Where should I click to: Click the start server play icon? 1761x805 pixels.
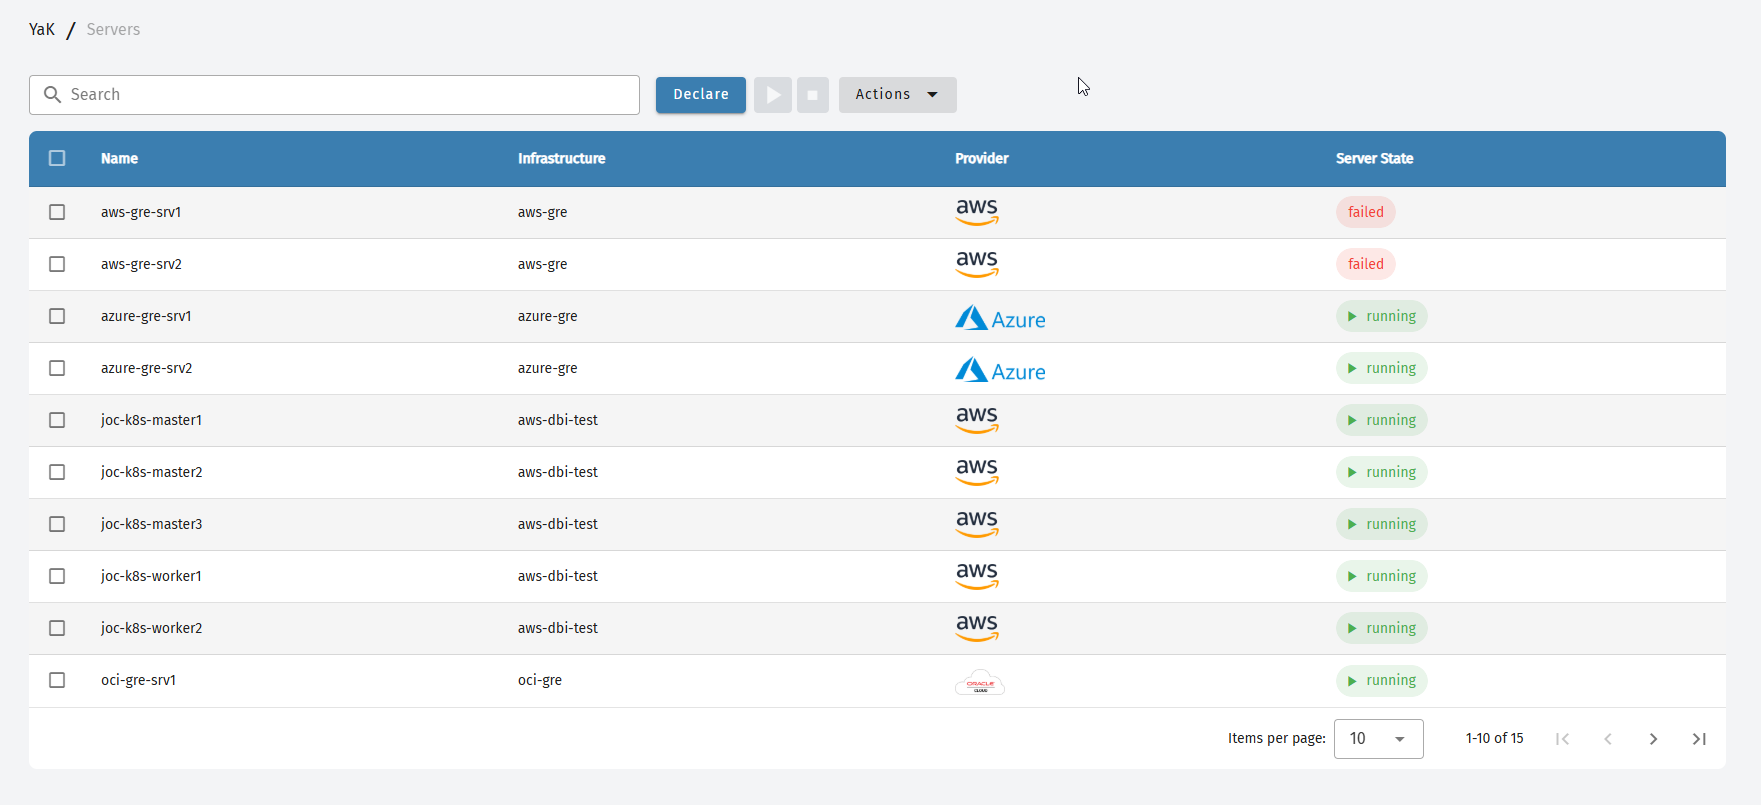(772, 95)
